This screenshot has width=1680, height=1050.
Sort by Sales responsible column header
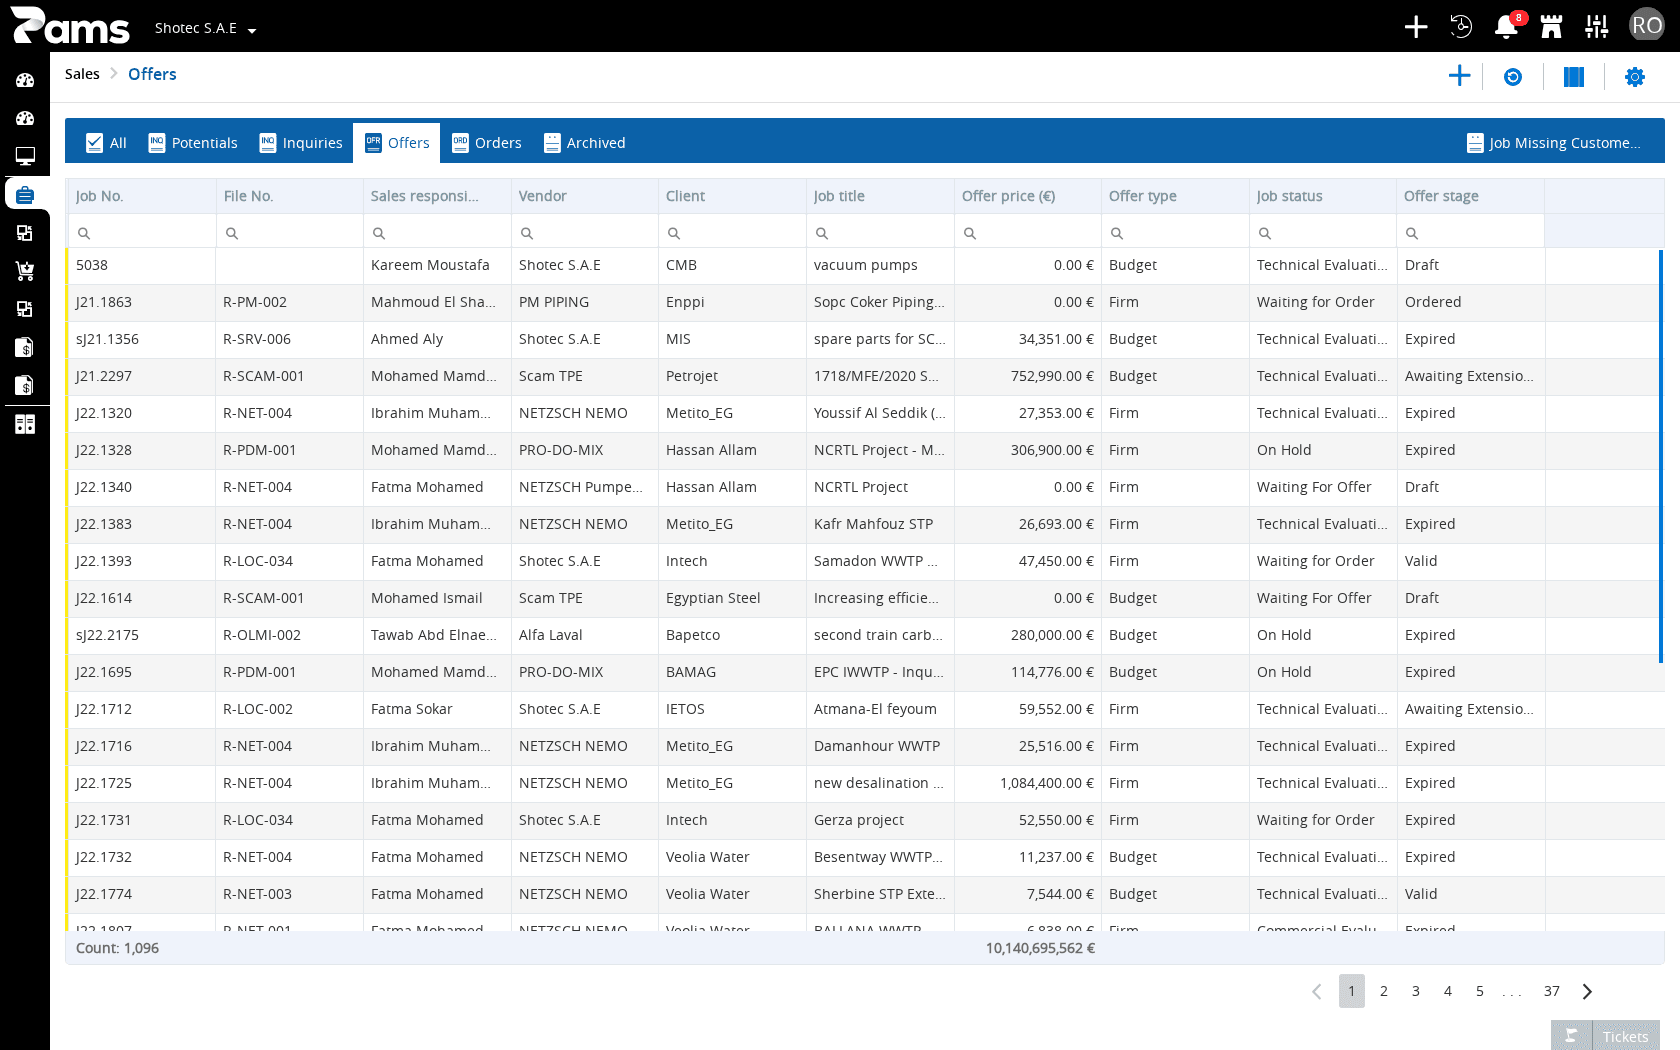[x=436, y=196]
